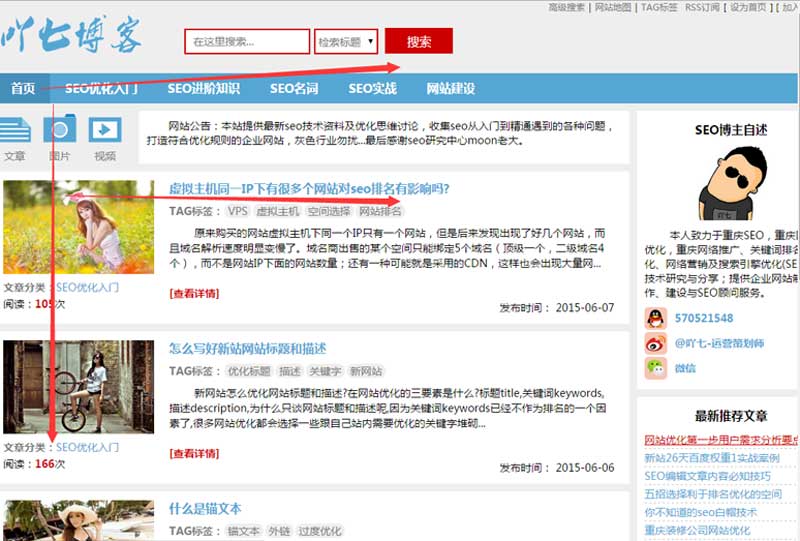
Task: Click the Weibo icon in sidebar
Action: (x=656, y=343)
